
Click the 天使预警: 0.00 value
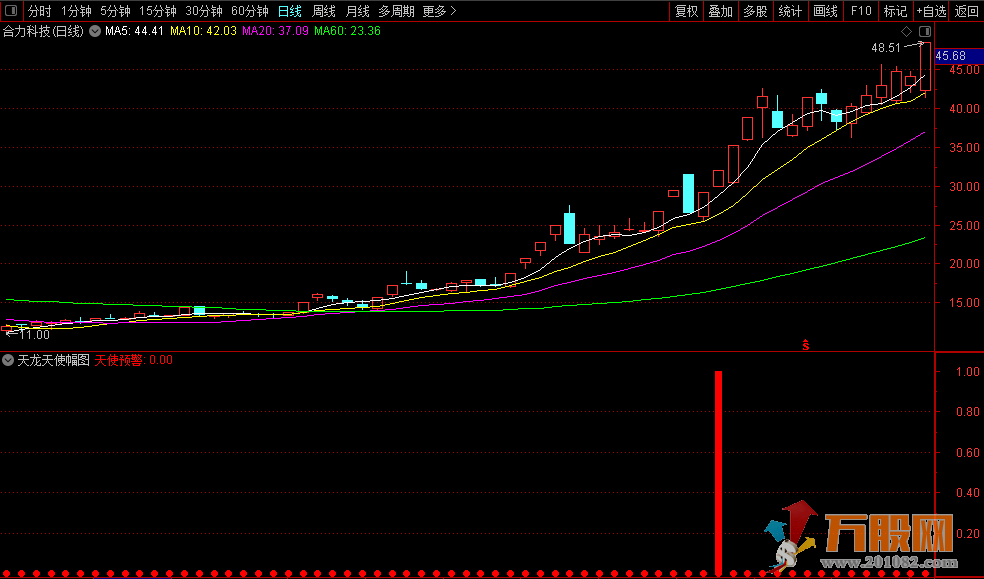tap(134, 360)
